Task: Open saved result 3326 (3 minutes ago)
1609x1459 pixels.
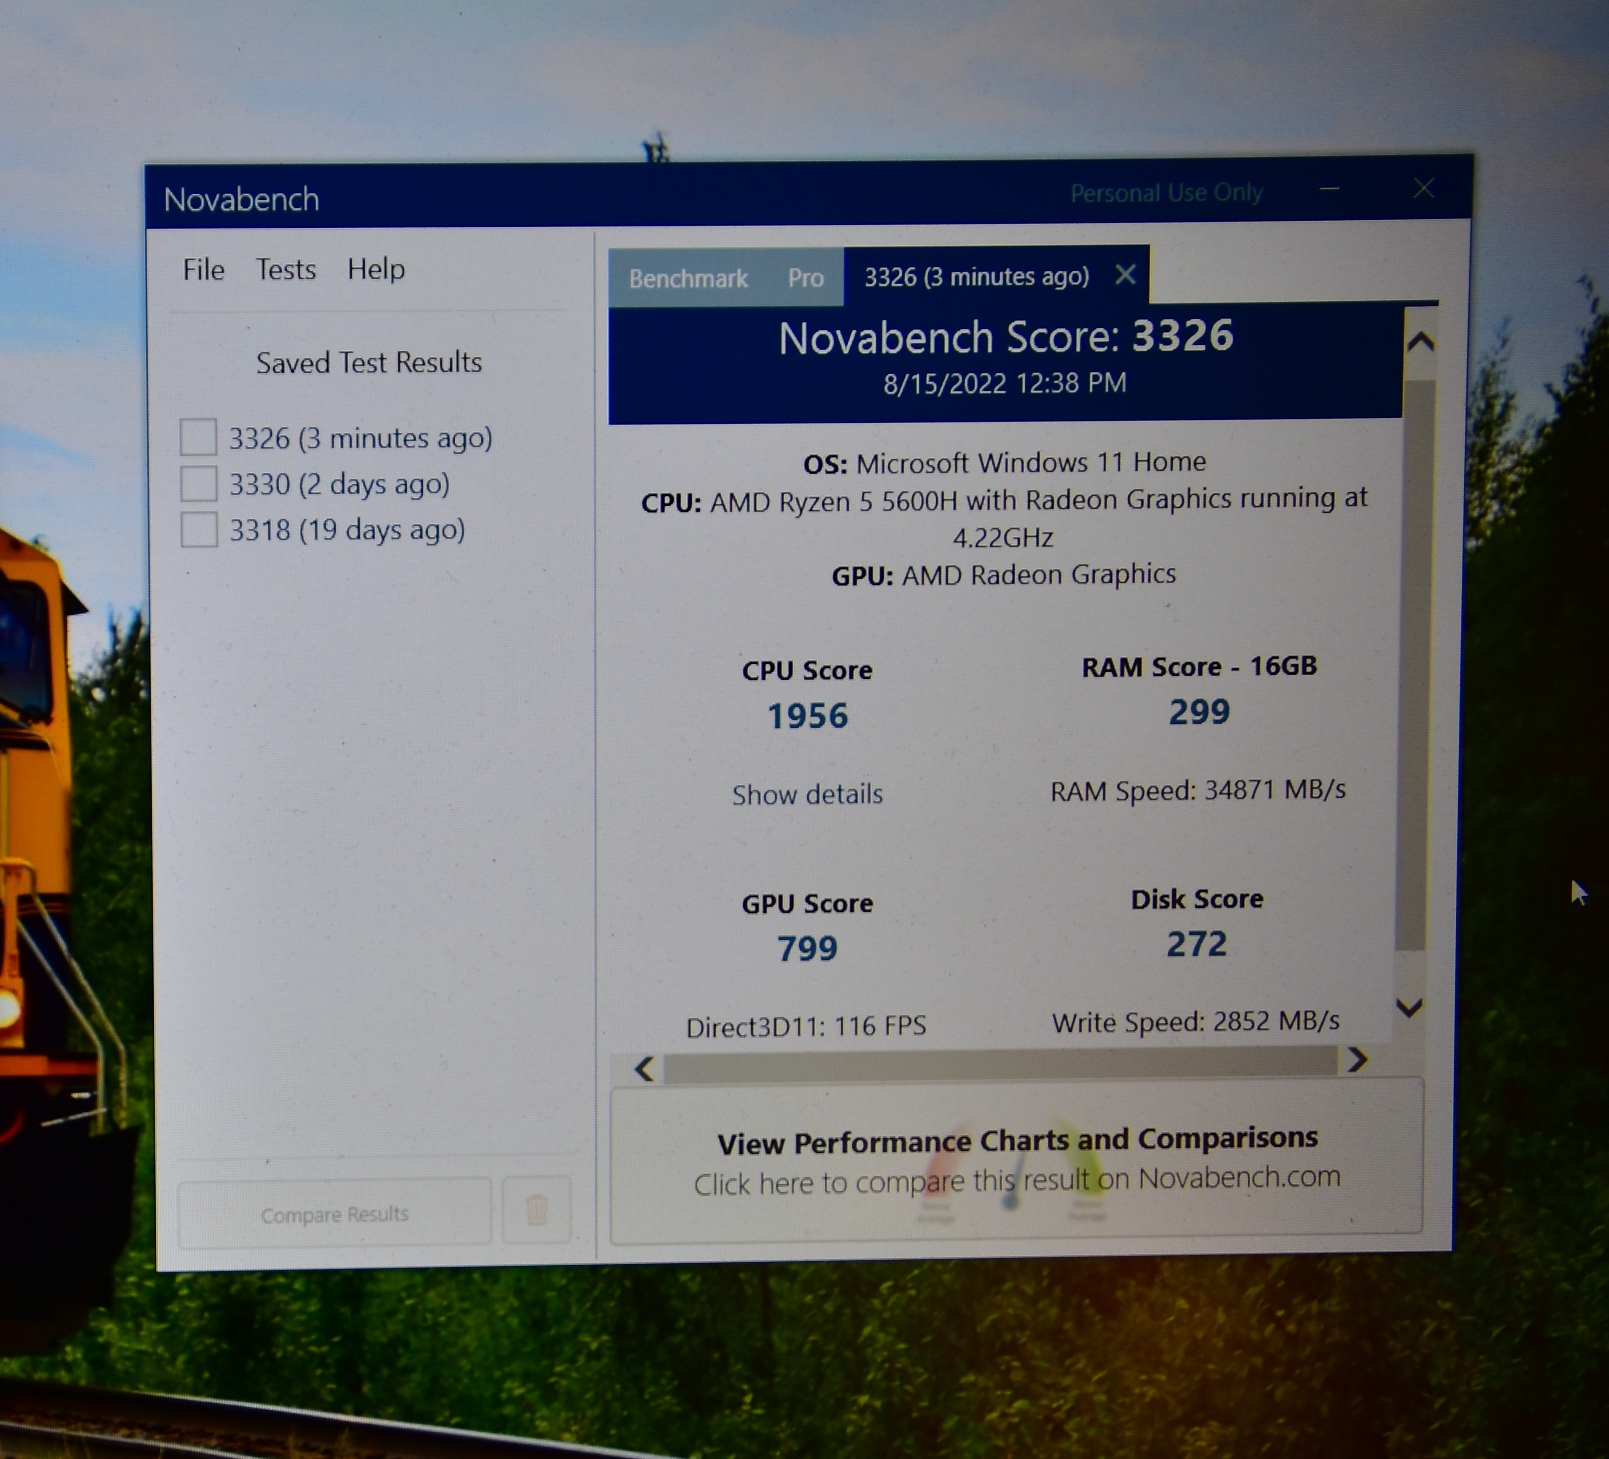Action: click(x=360, y=438)
